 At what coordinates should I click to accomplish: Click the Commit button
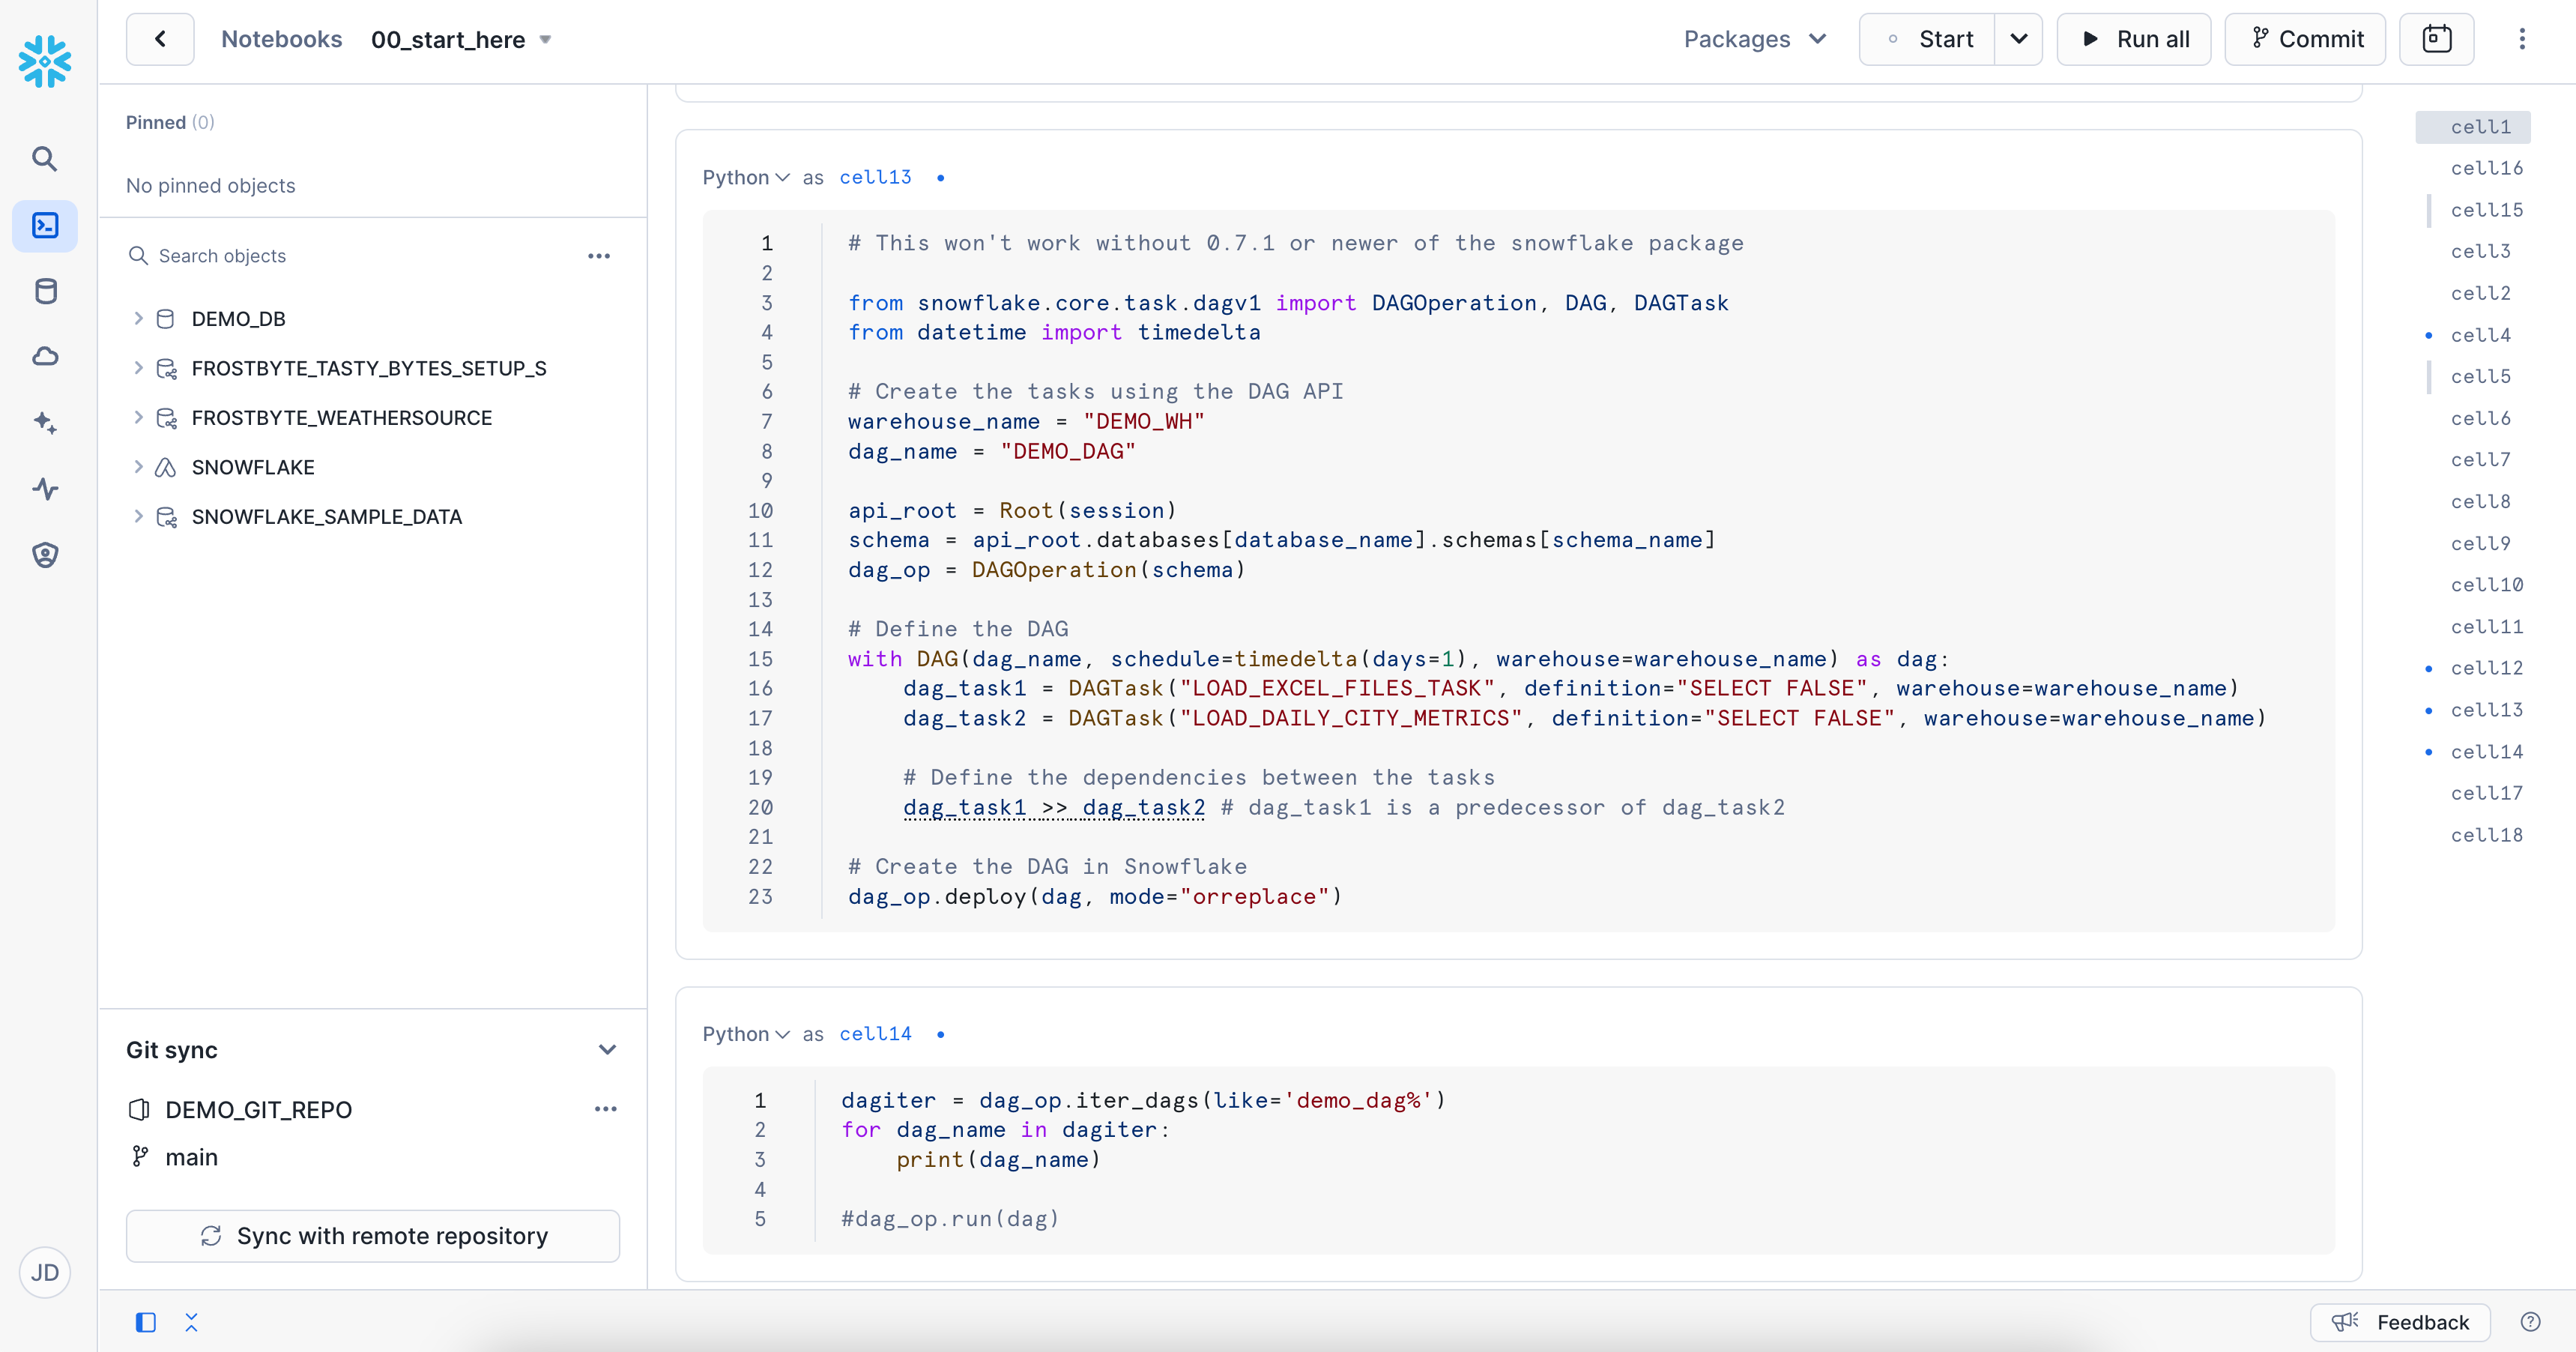(x=2305, y=39)
